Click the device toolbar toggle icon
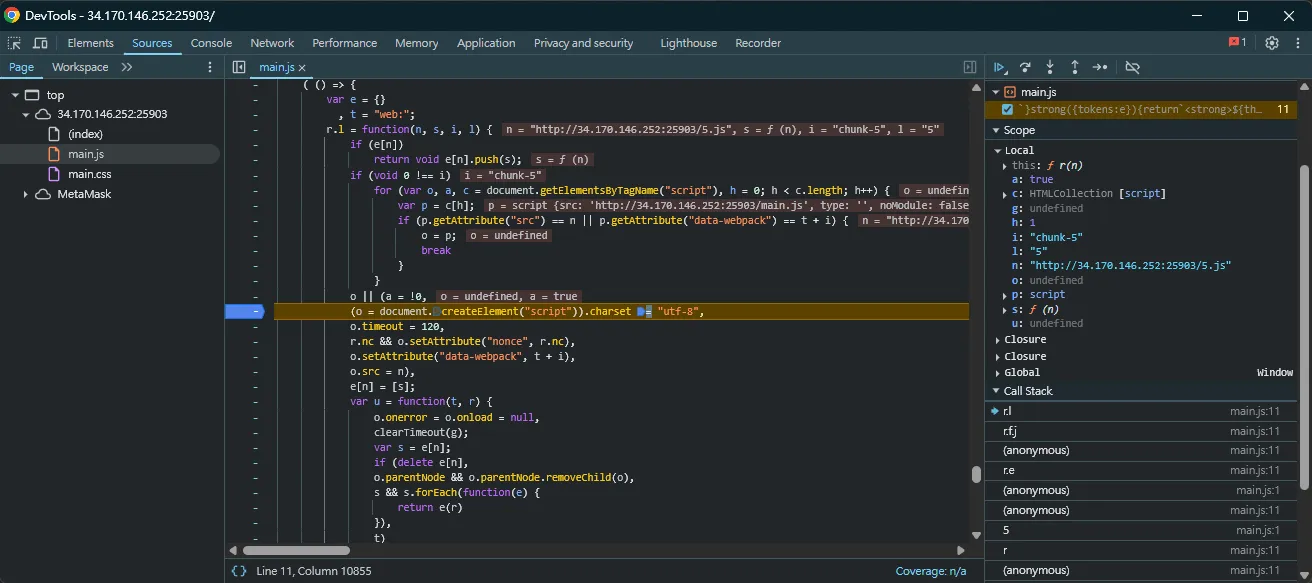Screen dimensions: 1312x583 [x=39, y=43]
